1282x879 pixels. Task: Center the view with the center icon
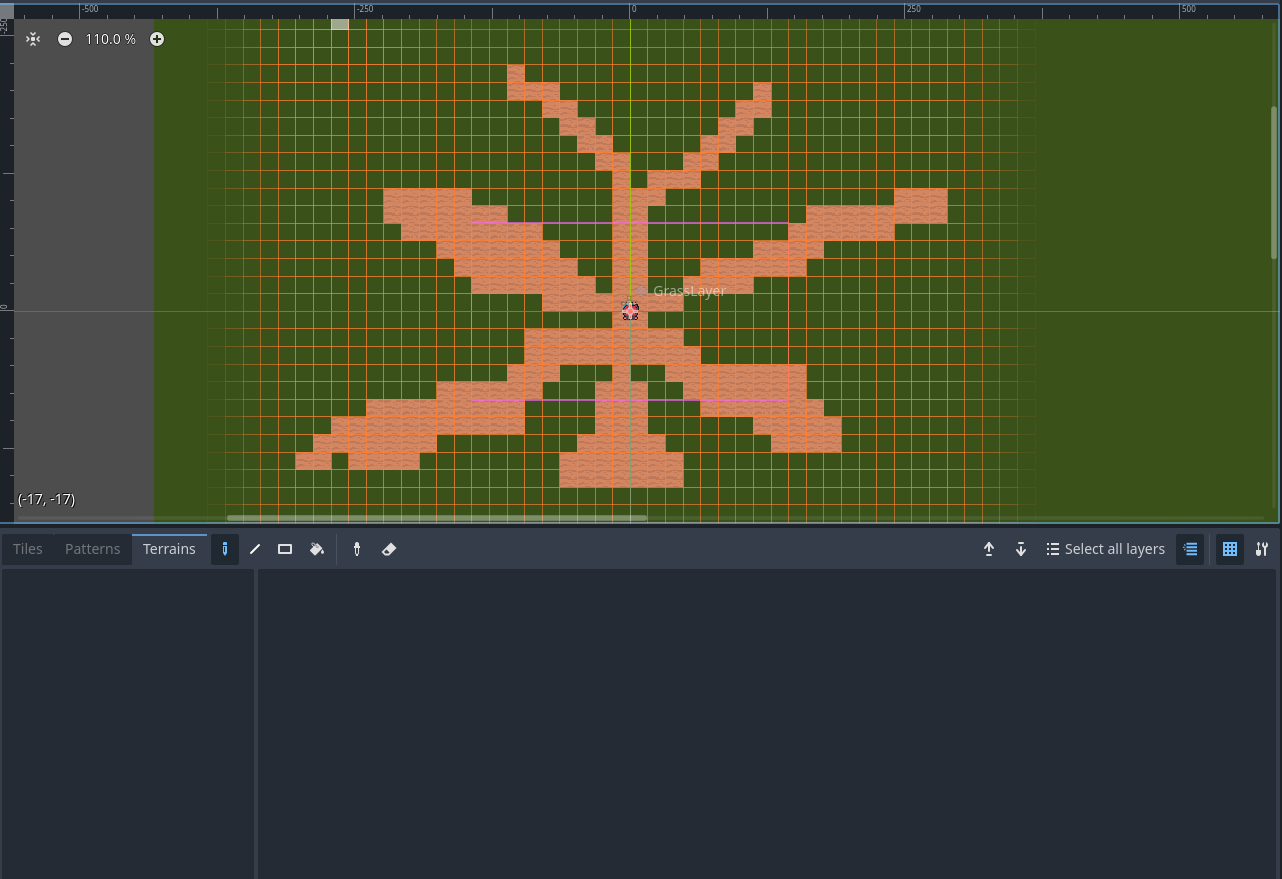pos(33,39)
